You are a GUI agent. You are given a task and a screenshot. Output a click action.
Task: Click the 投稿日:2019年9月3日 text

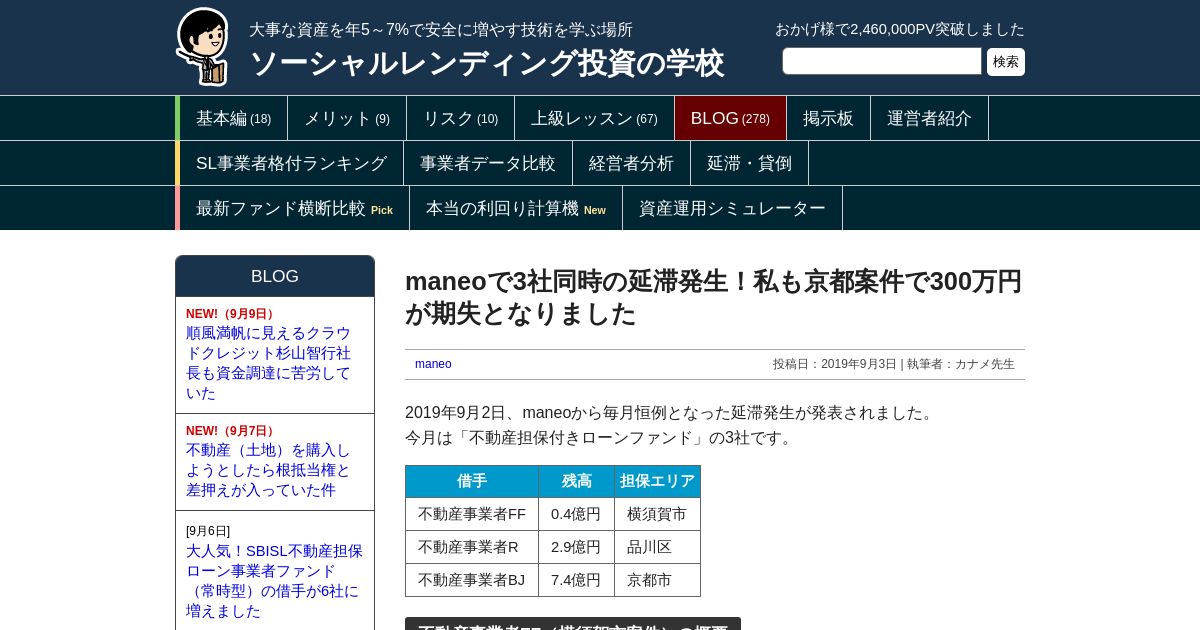[834, 364]
